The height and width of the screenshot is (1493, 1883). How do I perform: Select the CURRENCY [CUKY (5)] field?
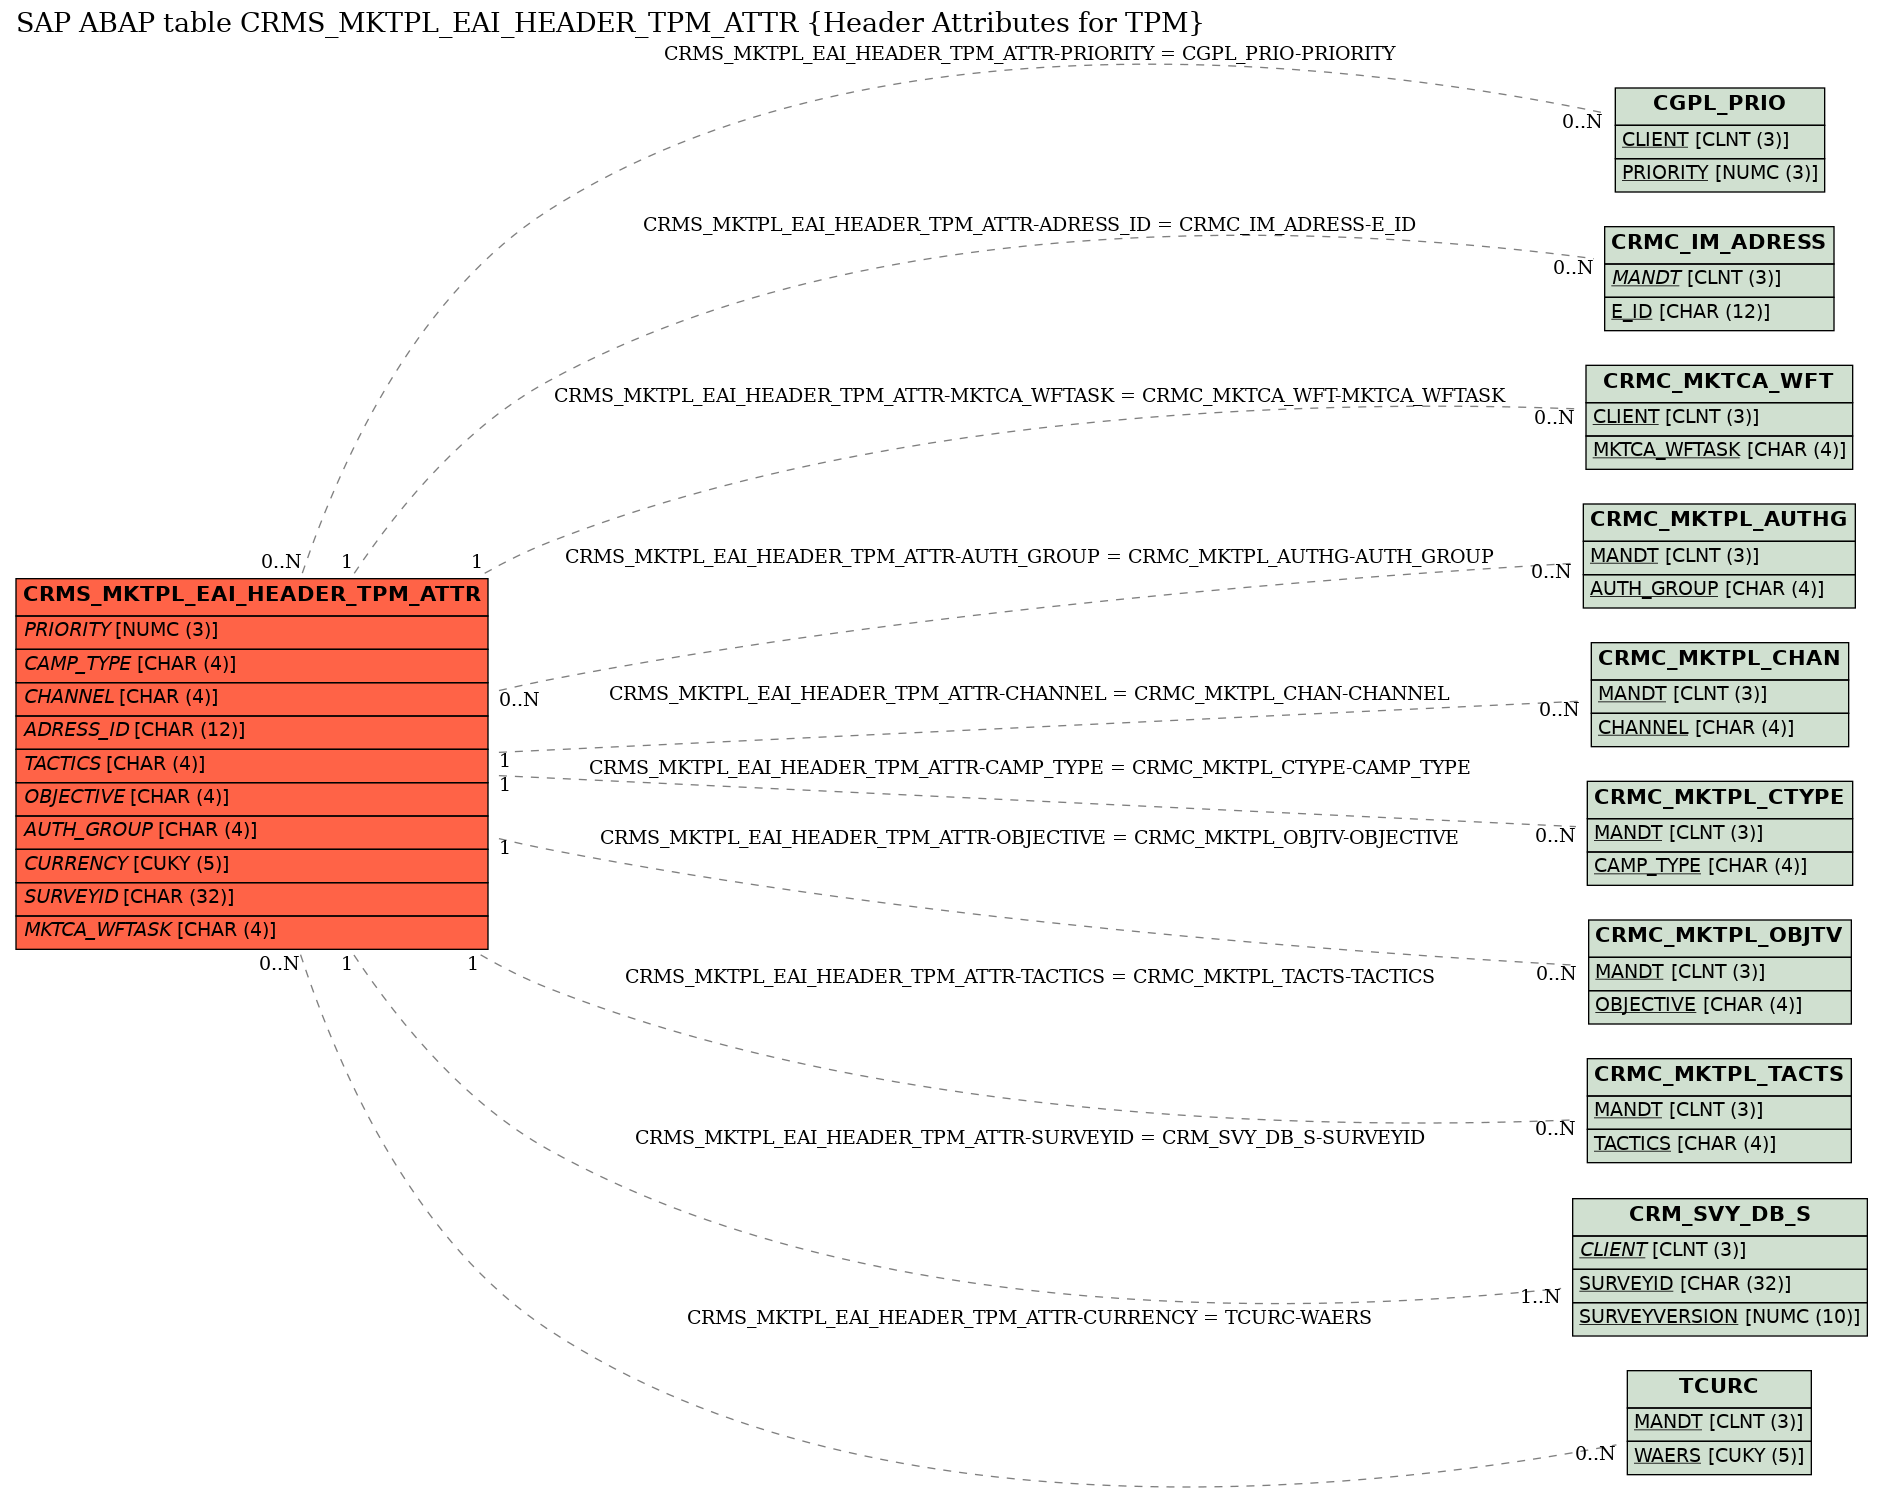[x=252, y=864]
